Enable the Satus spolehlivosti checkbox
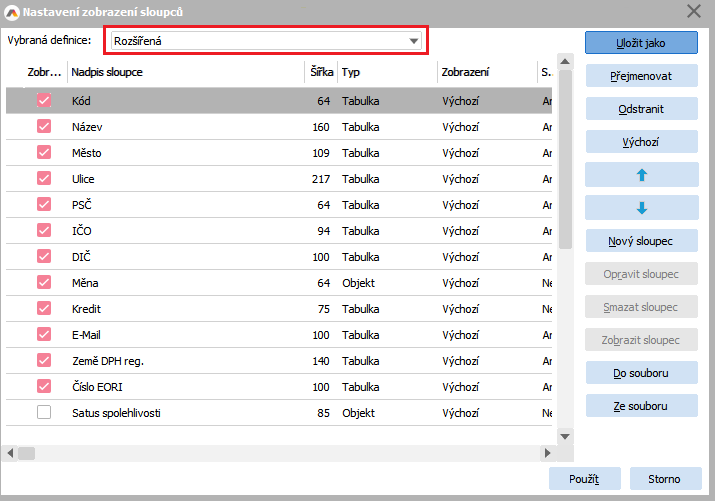 tap(44, 413)
